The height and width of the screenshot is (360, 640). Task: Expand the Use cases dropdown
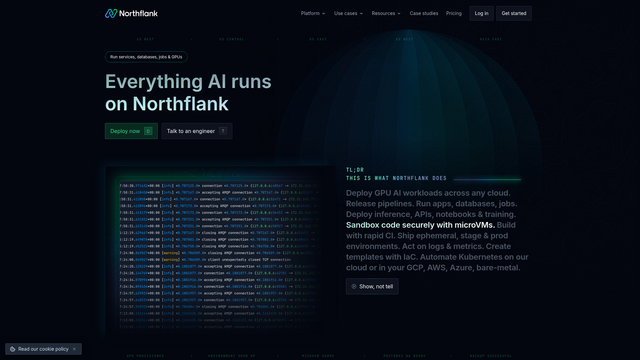pos(348,13)
